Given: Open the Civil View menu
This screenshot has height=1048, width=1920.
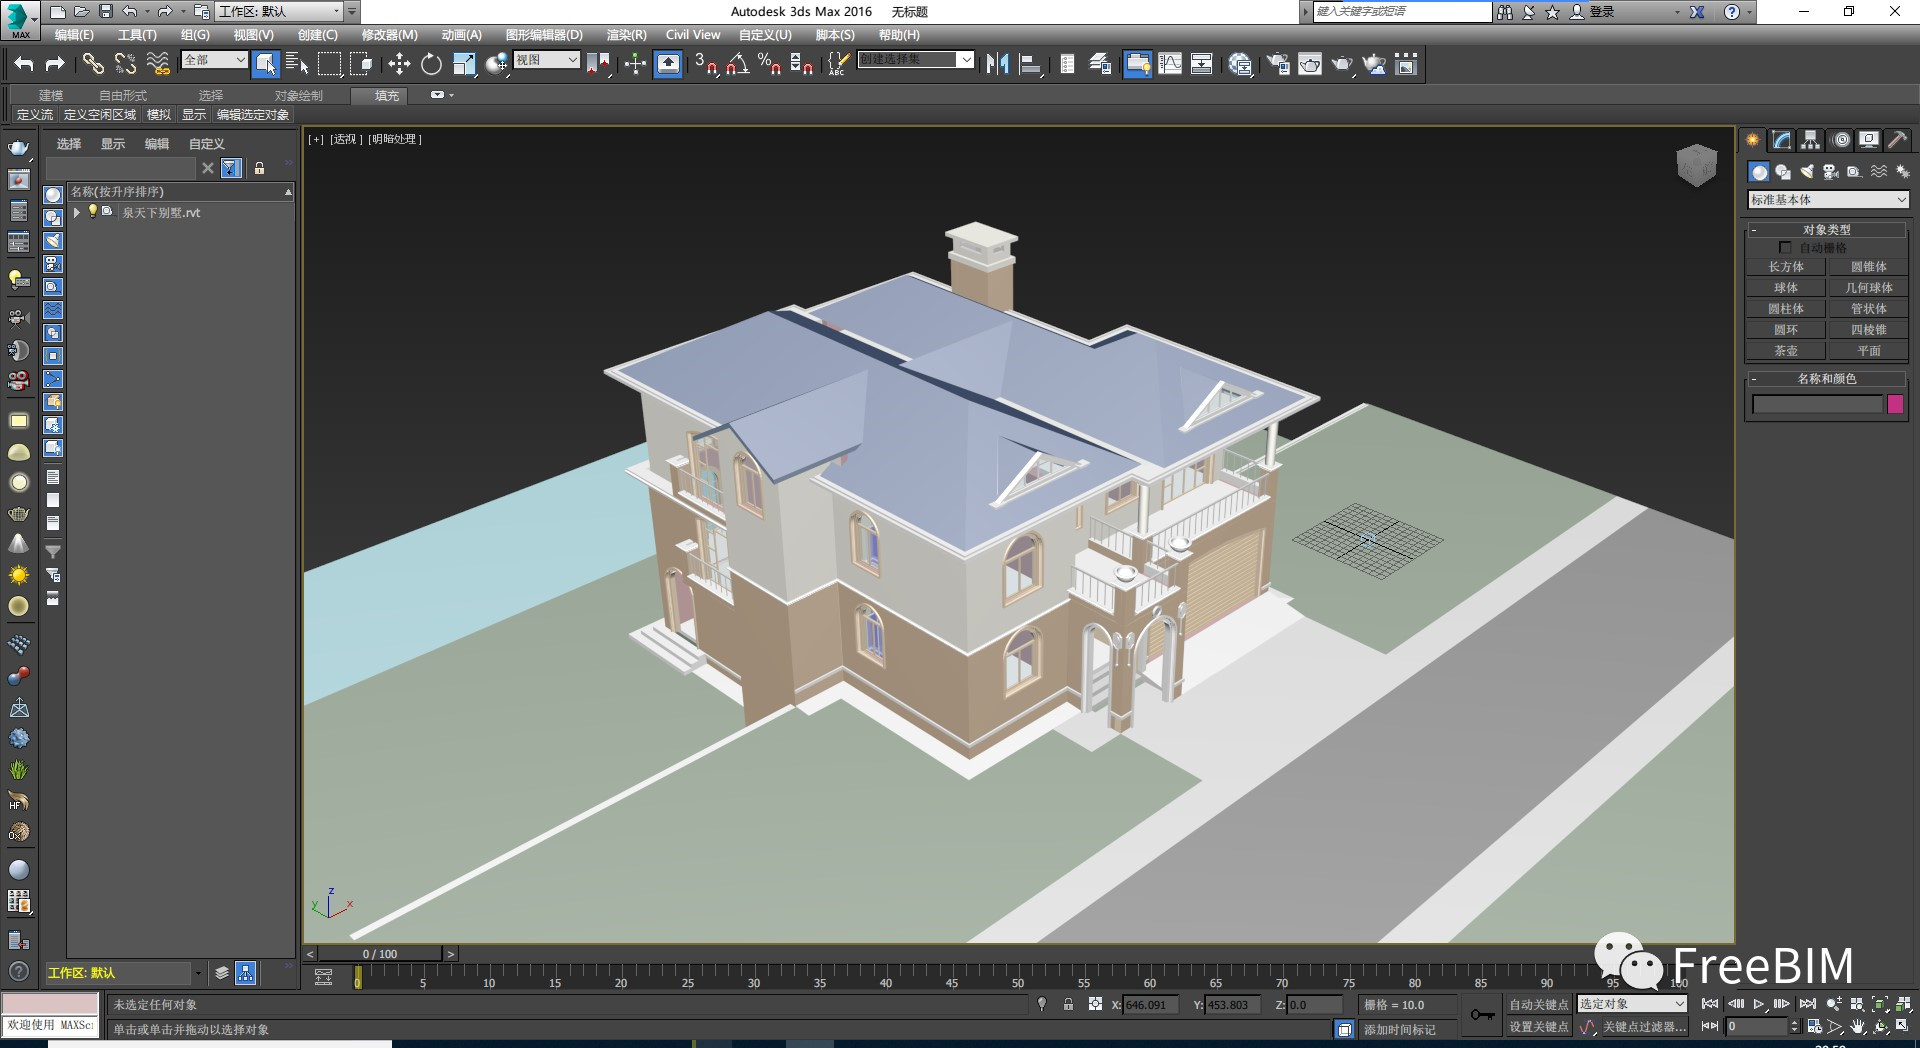Looking at the screenshot, I should [x=693, y=35].
